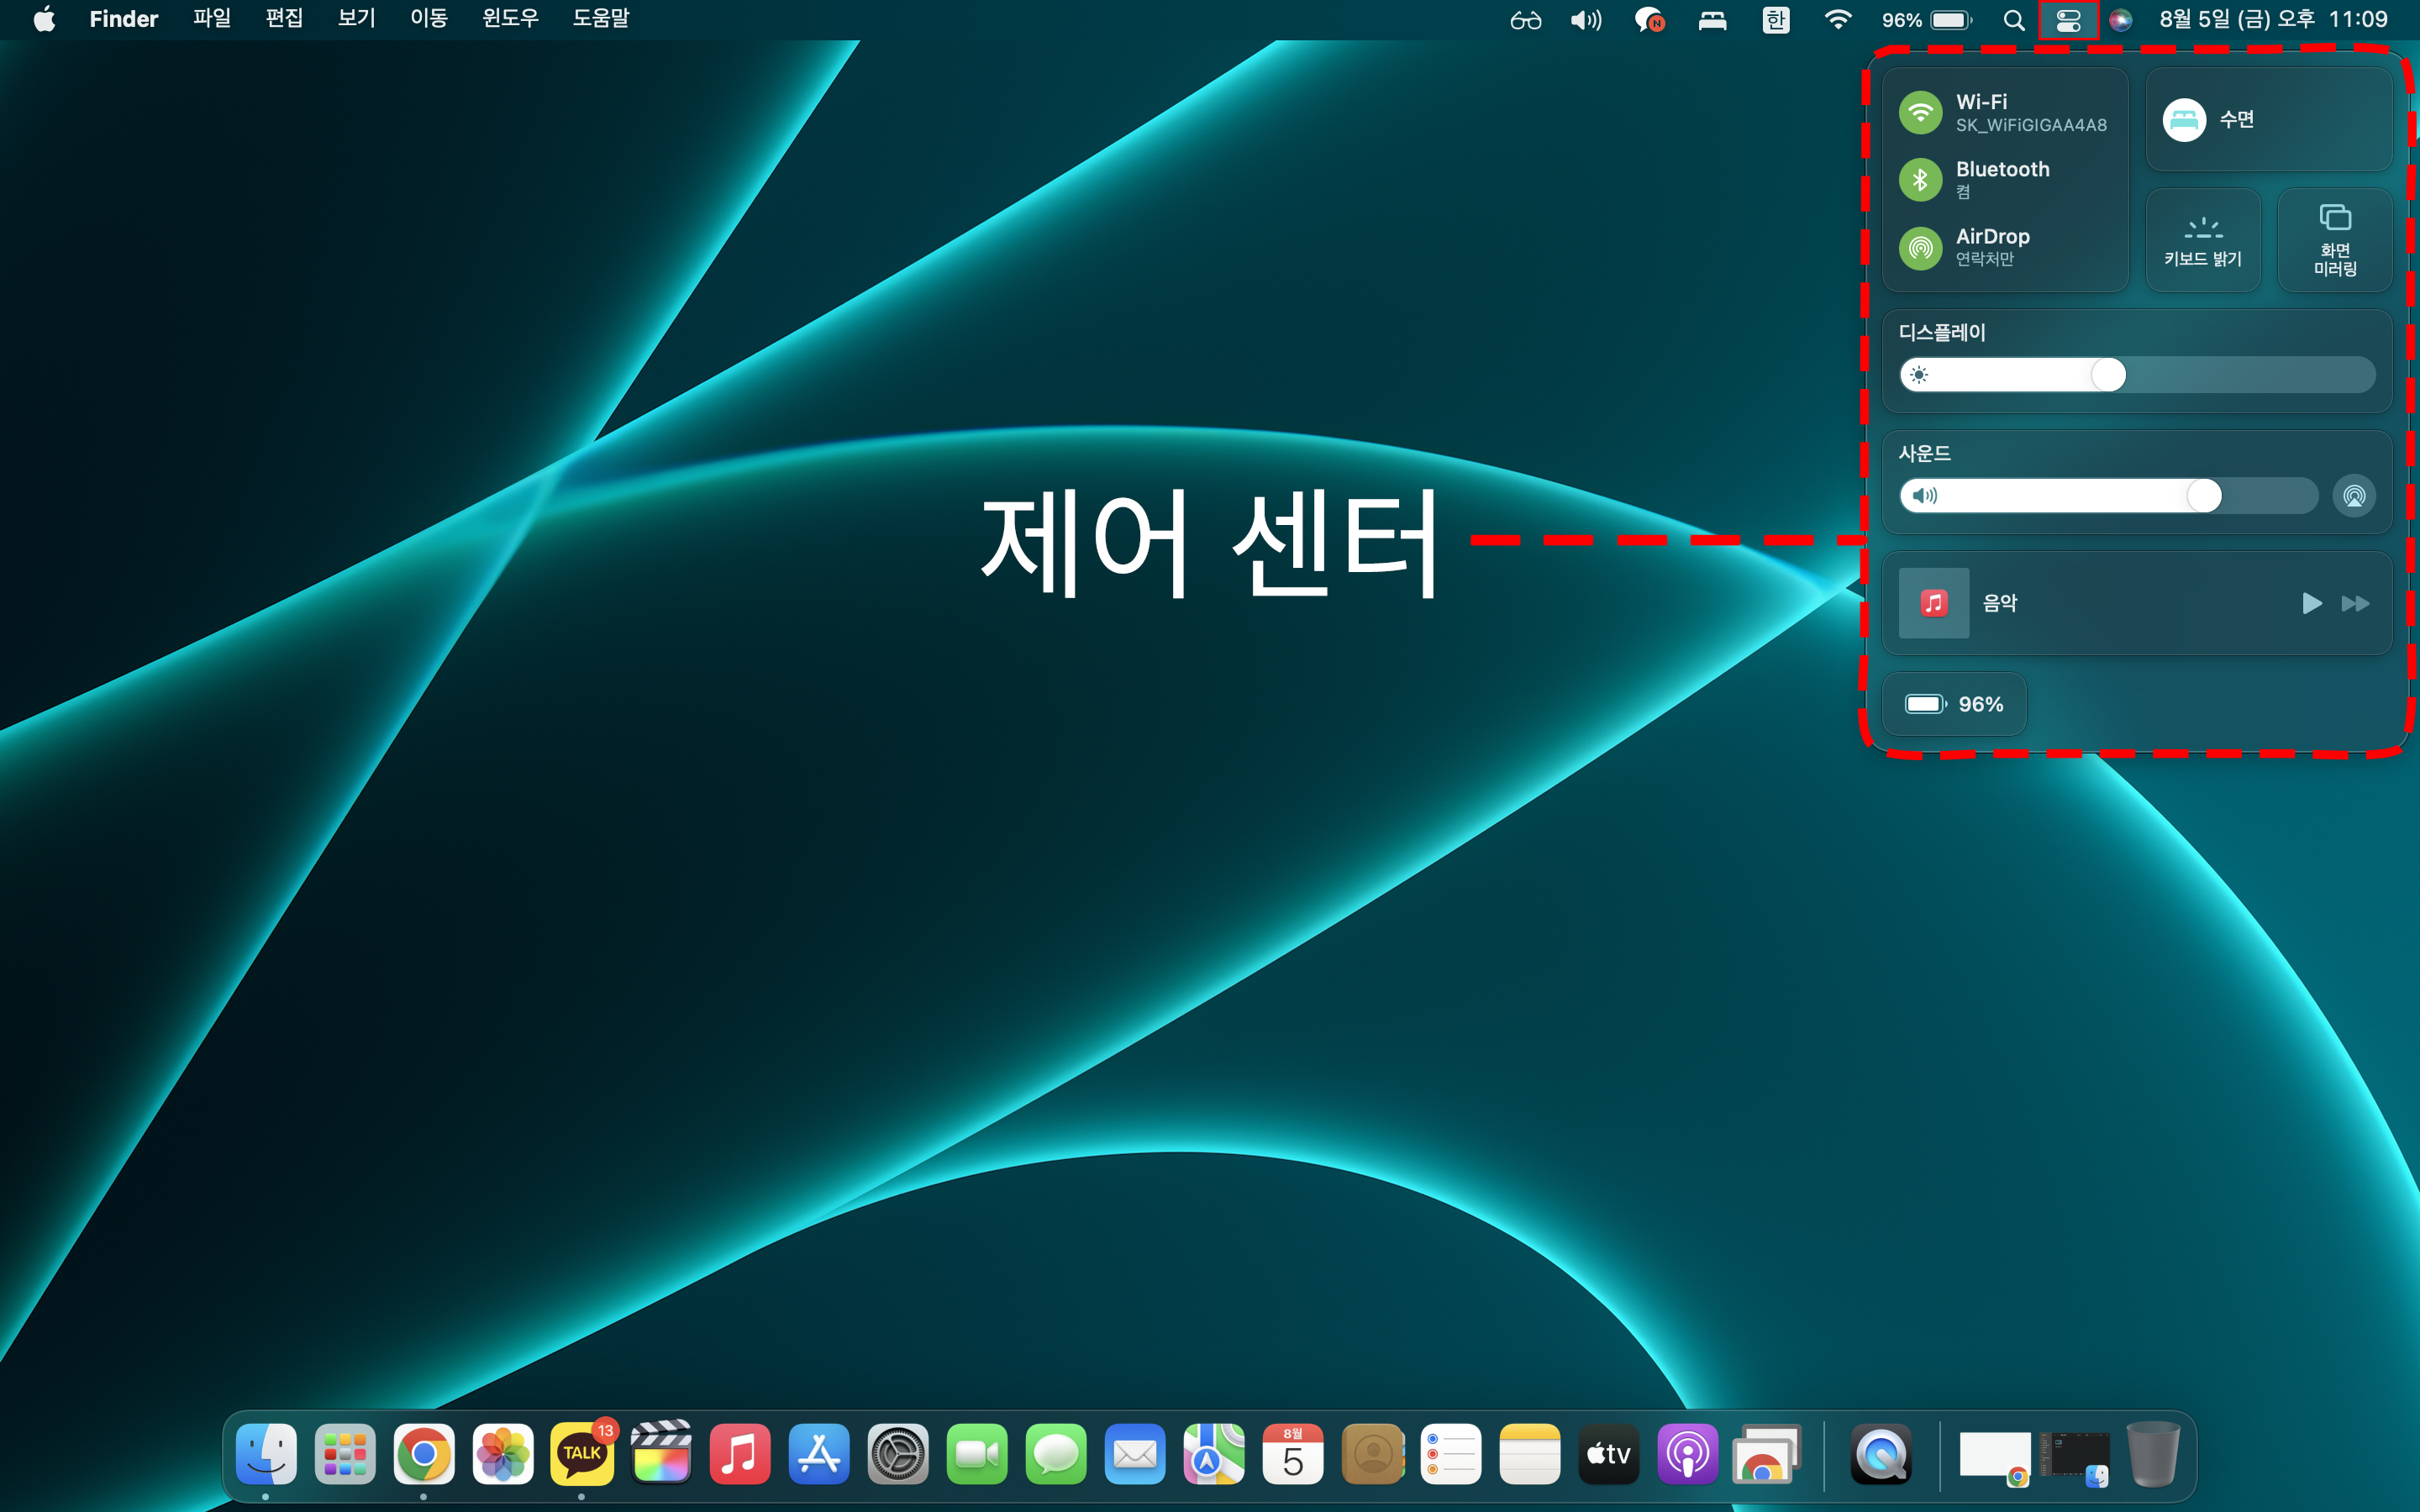Turn off Bluetooth in Control Center
This screenshot has width=2420, height=1512.
click(1920, 180)
